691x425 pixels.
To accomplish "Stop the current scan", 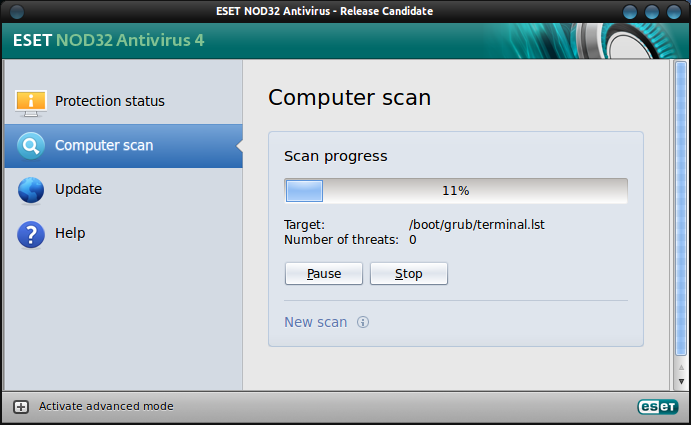I will (409, 274).
